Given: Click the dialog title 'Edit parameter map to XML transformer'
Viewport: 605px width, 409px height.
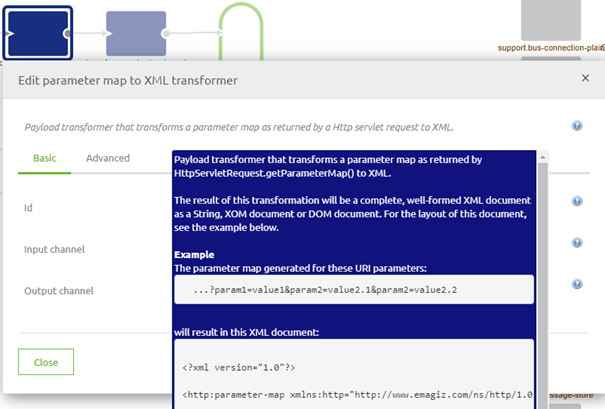Looking at the screenshot, I should click(128, 80).
